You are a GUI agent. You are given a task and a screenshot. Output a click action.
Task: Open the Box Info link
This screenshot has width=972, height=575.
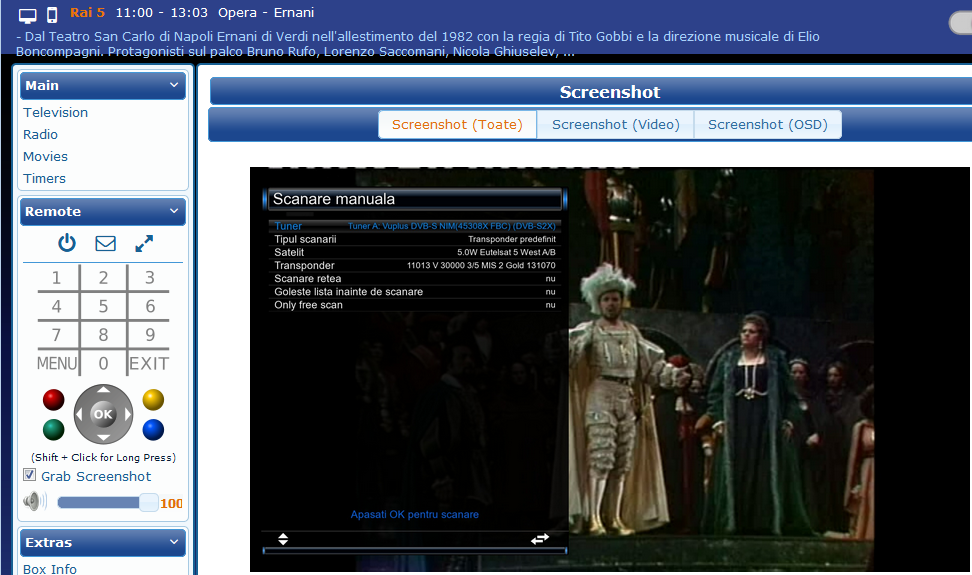[50, 569]
